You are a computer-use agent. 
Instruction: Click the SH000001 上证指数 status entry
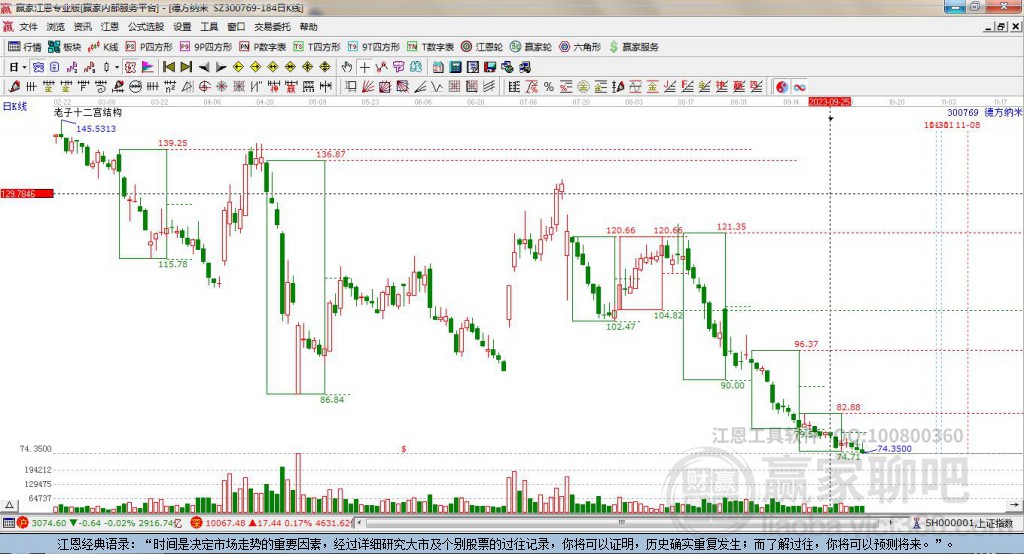click(x=968, y=523)
